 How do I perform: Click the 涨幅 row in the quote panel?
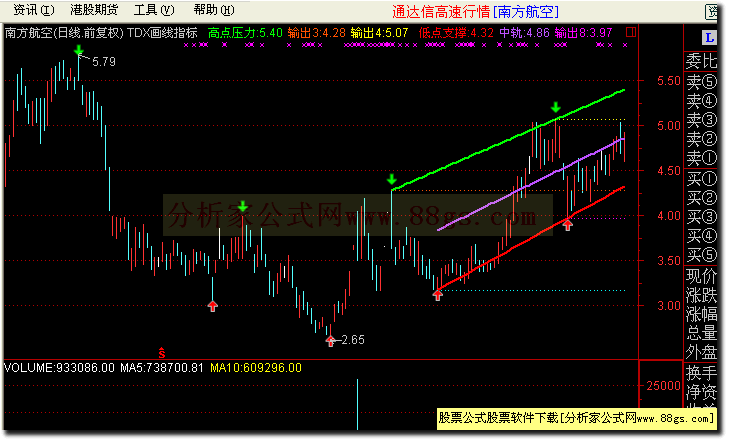pyautogui.click(x=701, y=315)
